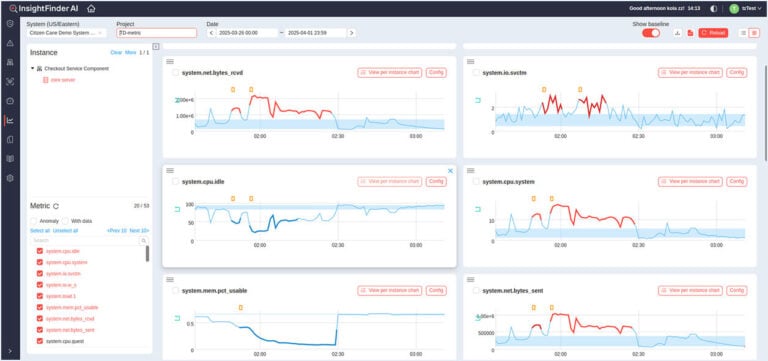Viewport: 768px width, 361px height.
Task: Click drag handle on system.io.svctm card
Action: (x=470, y=61)
